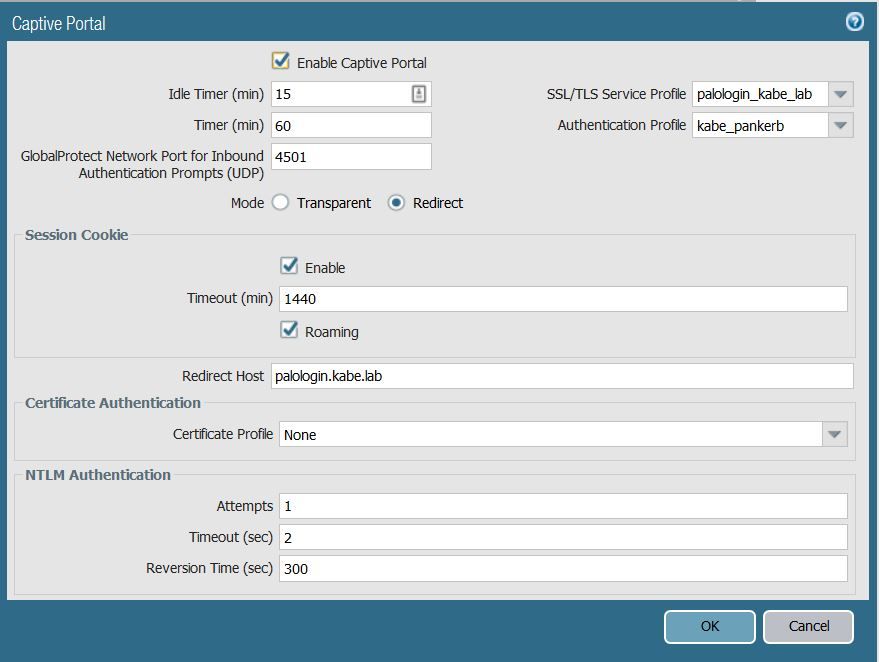The width and height of the screenshot is (879, 662).
Task: Click GlobalProtect Network Port field
Action: 350,157
